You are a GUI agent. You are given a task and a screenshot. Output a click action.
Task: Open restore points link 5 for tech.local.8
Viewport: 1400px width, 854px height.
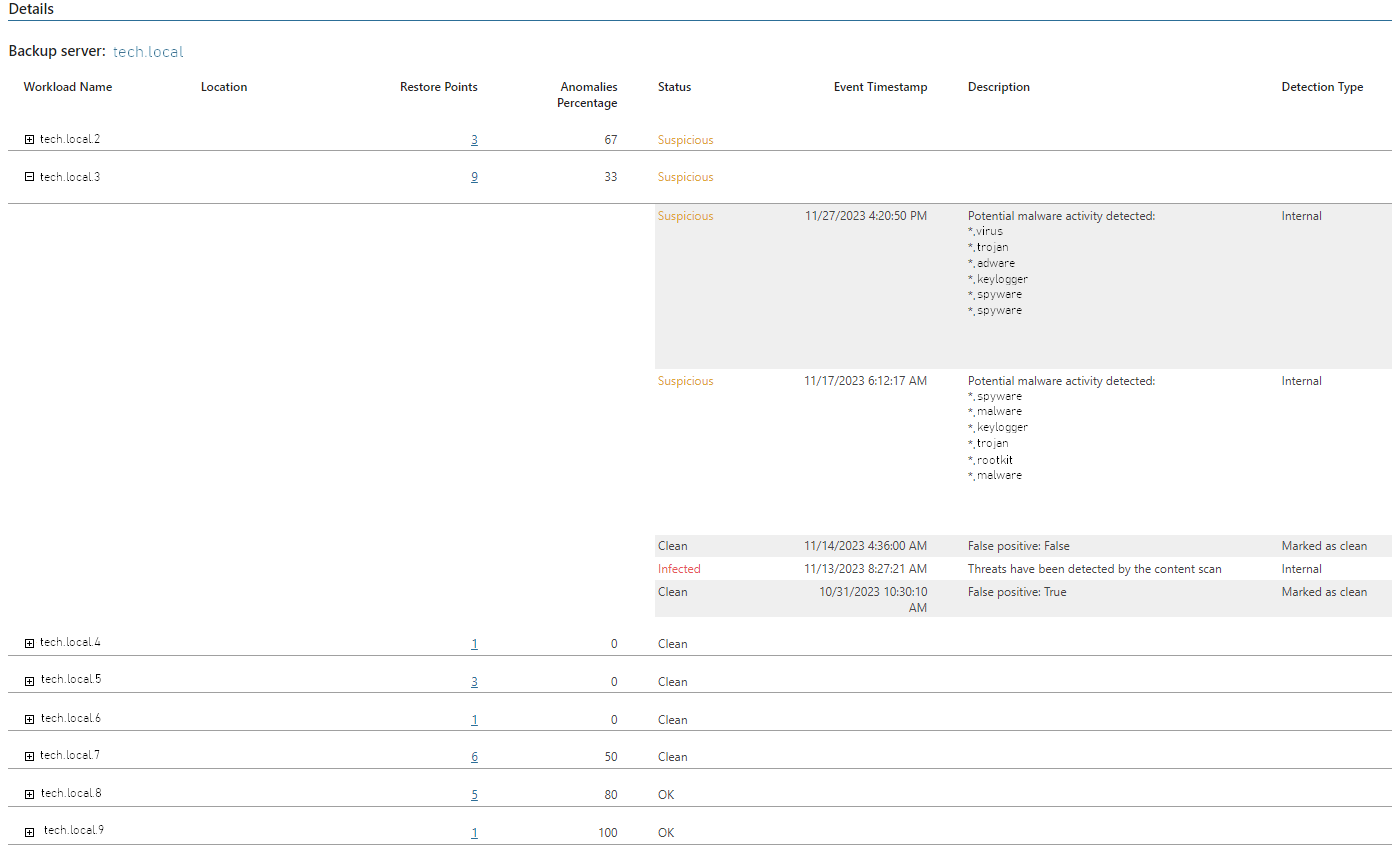[x=474, y=795]
